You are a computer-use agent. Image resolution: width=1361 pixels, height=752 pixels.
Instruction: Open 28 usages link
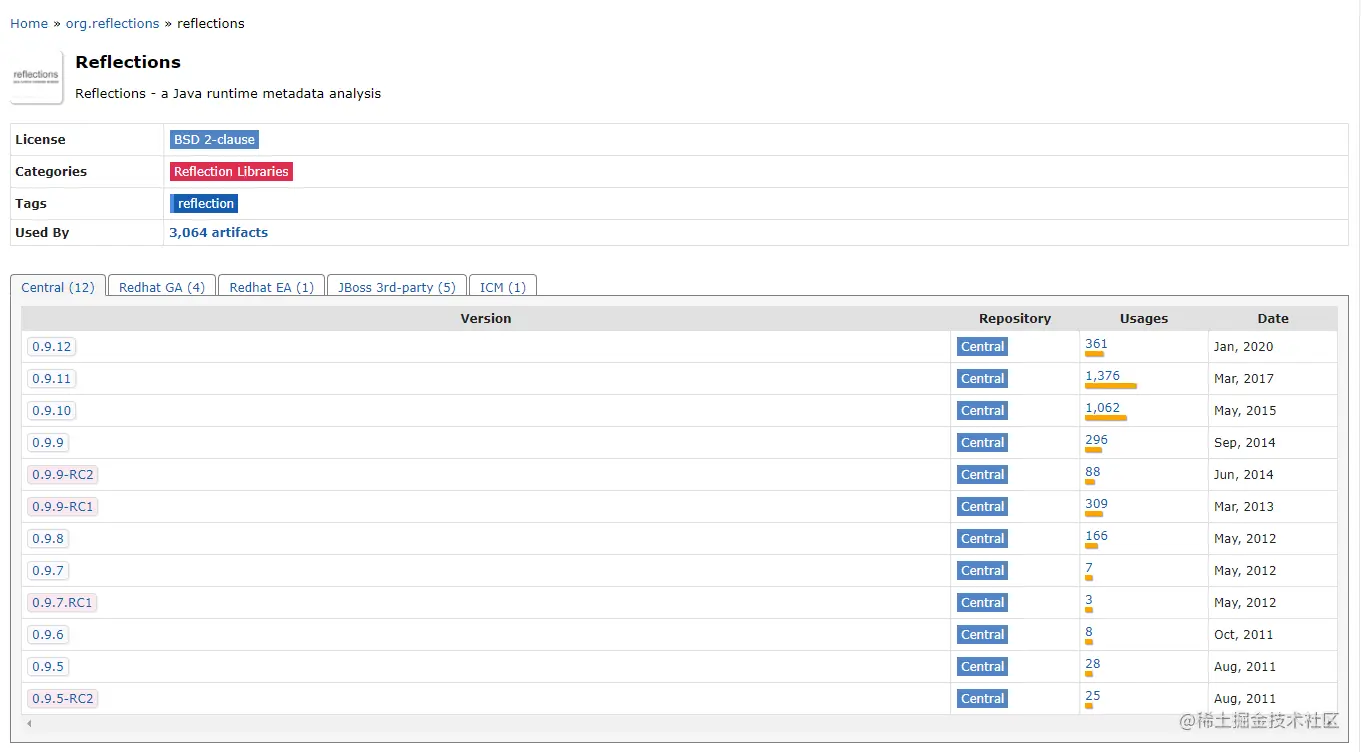coord(1092,664)
